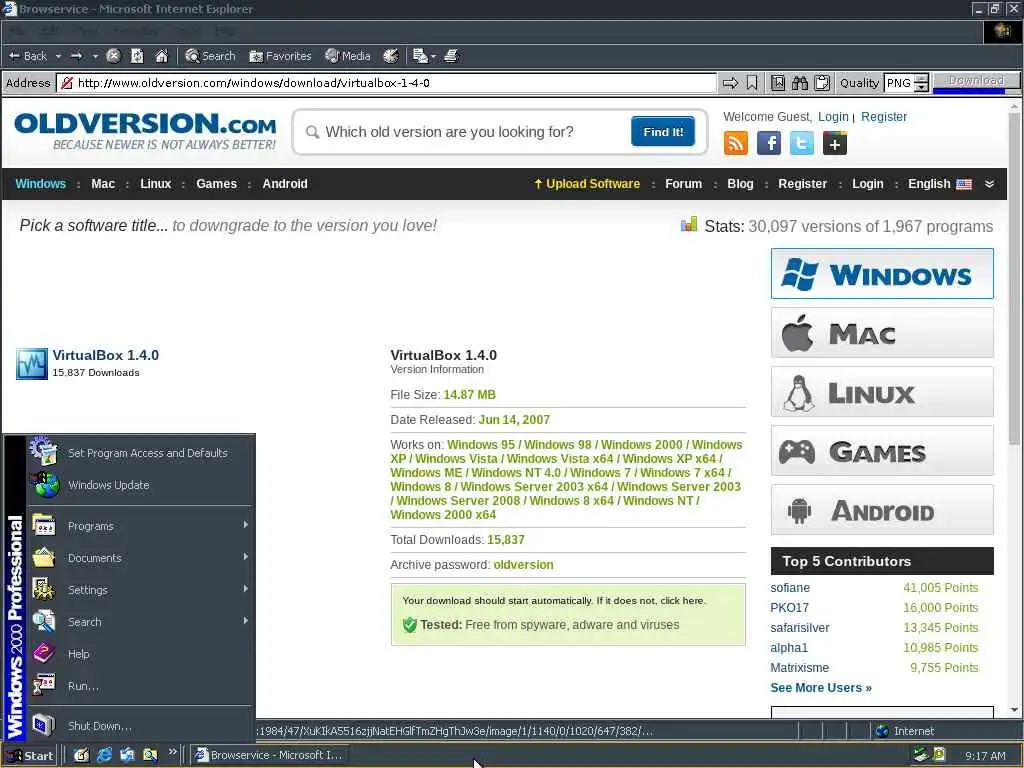Viewport: 1024px width, 768px height.
Task: Open the Register link near Welcome Guest
Action: (884, 116)
